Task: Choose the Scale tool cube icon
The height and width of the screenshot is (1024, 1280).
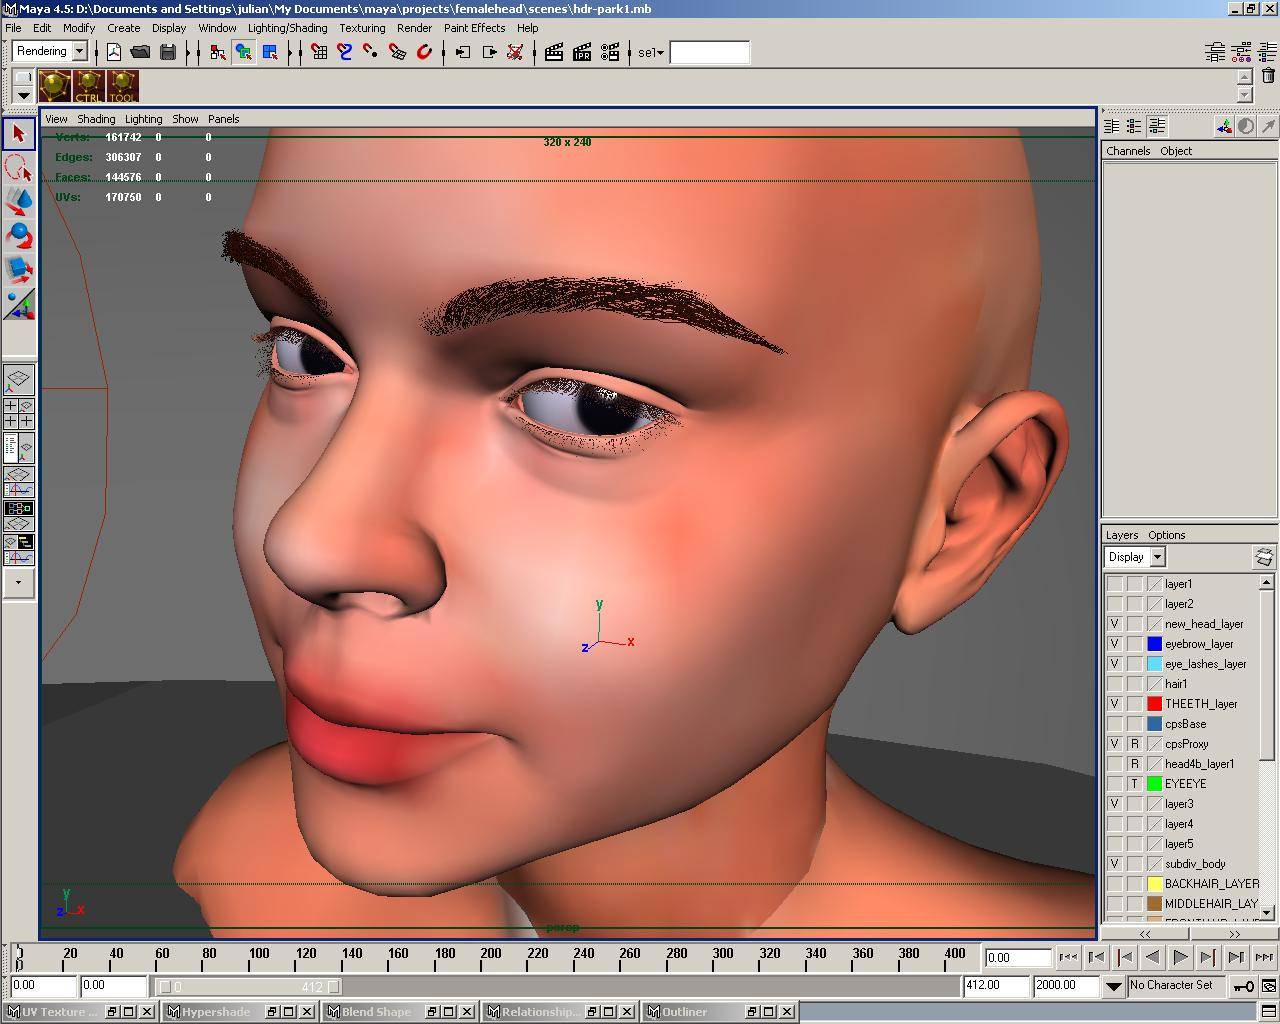Action: (19, 269)
